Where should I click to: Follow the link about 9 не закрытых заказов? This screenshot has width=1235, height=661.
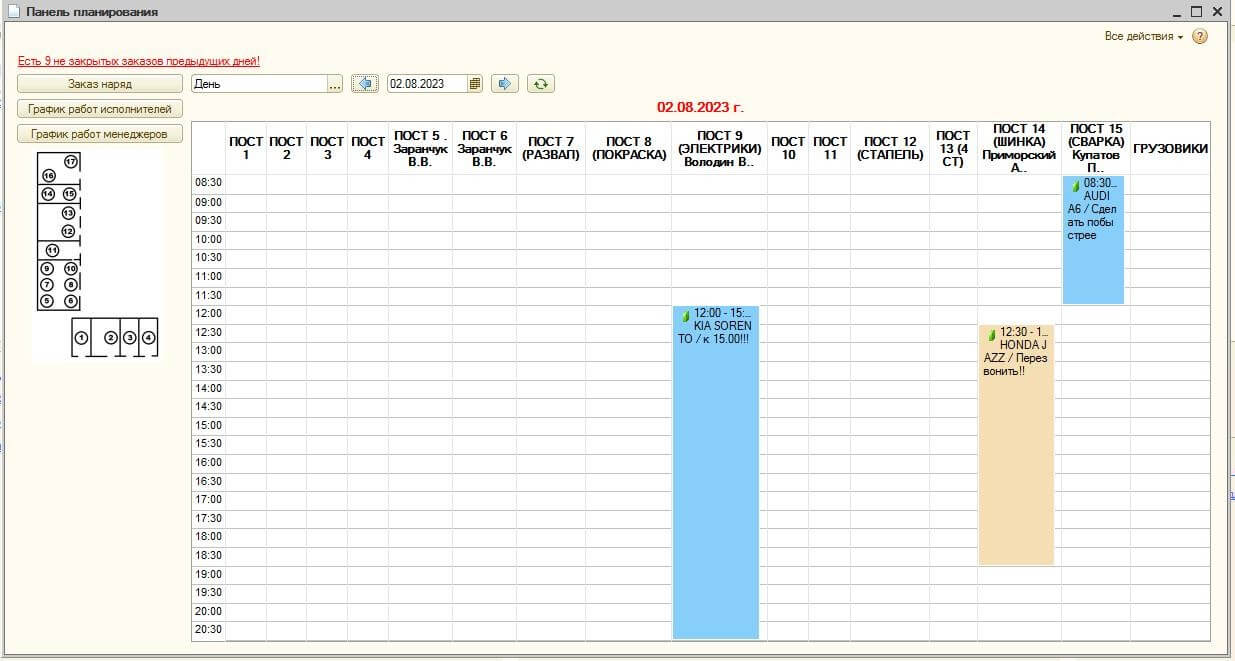(139, 61)
